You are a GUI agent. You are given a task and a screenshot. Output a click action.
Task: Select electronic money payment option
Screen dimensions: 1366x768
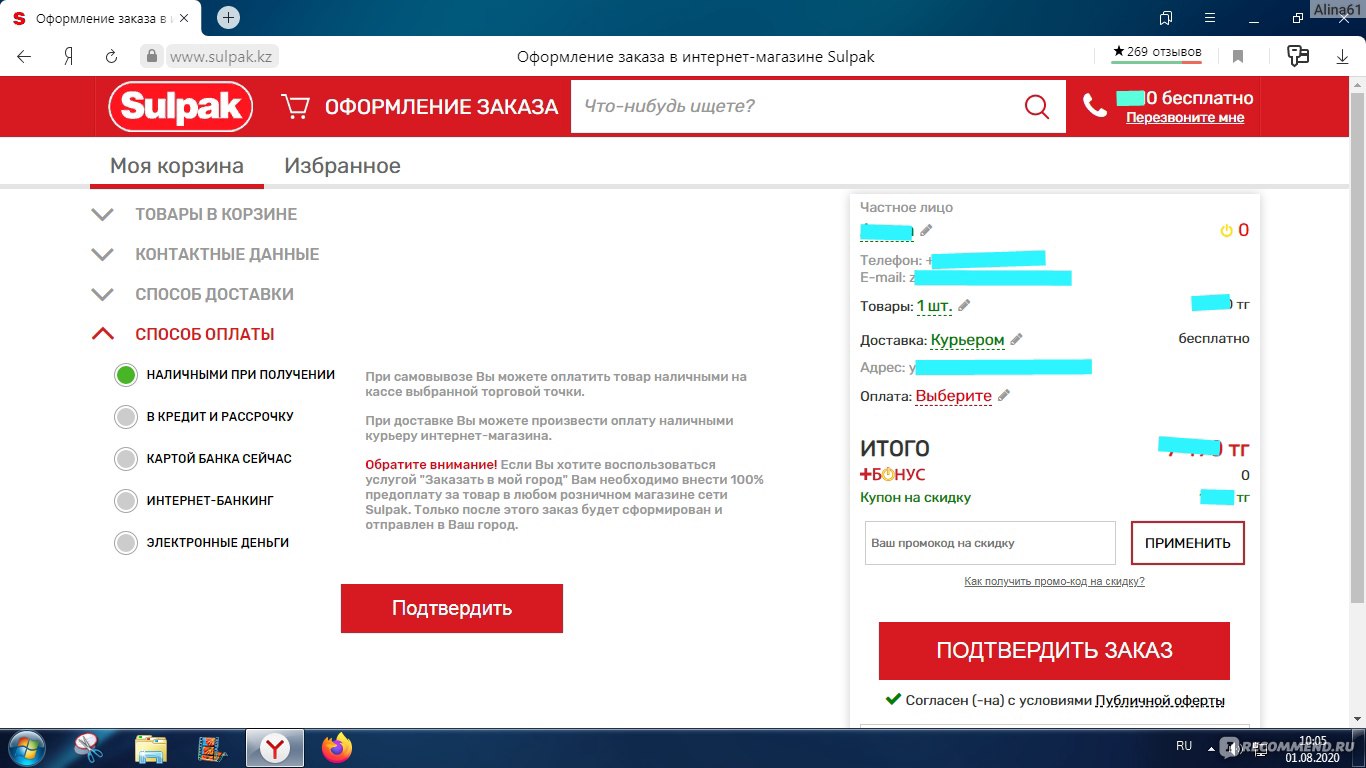coord(125,543)
